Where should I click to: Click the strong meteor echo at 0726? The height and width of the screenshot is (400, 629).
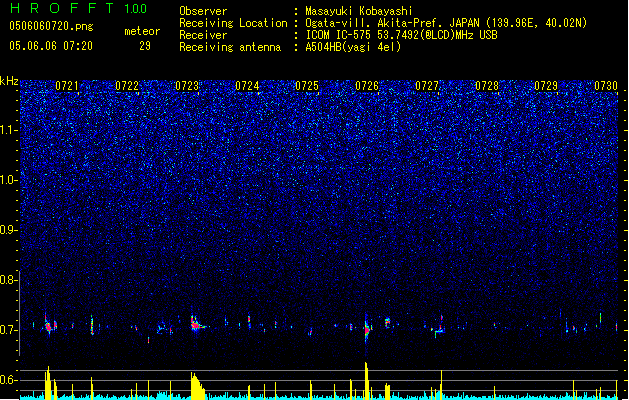(x=367, y=329)
